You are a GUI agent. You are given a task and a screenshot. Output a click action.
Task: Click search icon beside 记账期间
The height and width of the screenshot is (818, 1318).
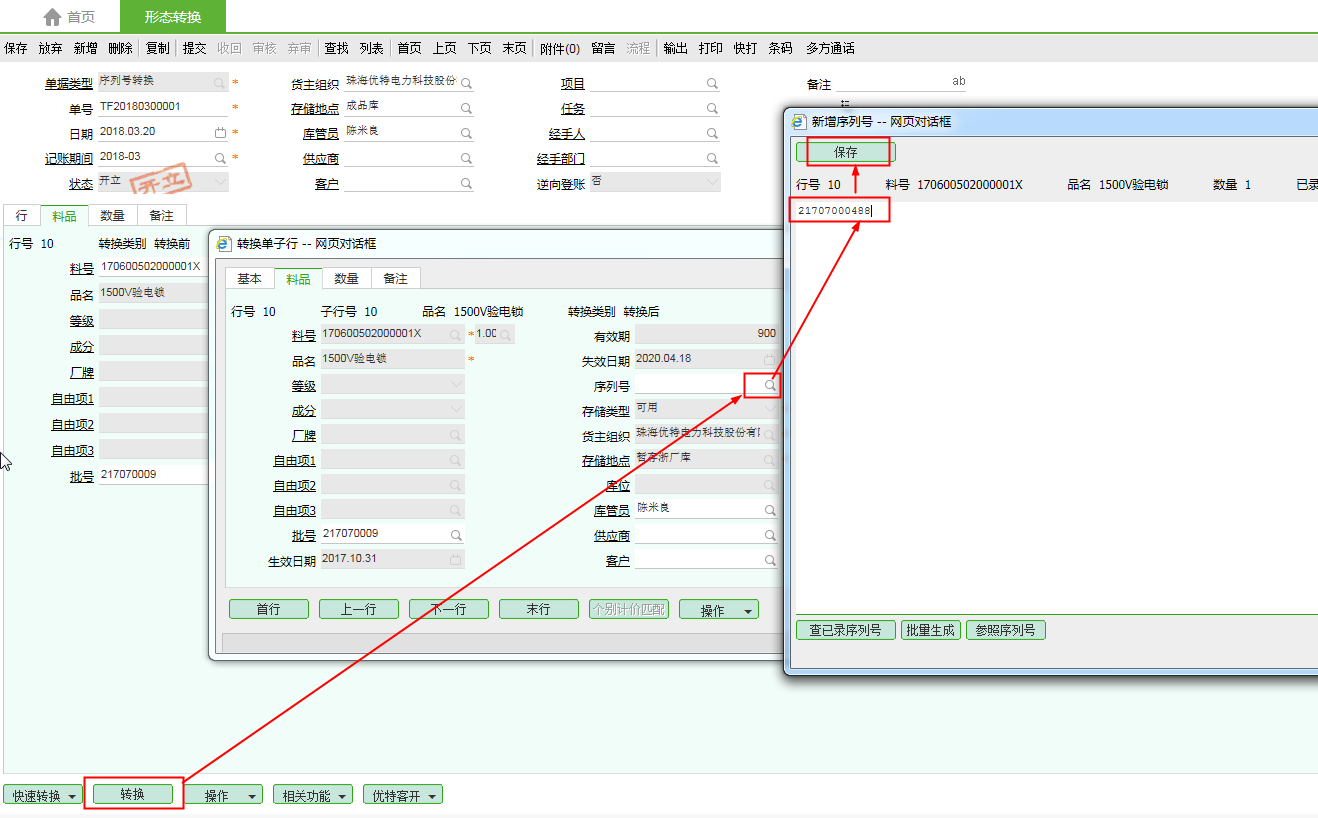(220, 158)
